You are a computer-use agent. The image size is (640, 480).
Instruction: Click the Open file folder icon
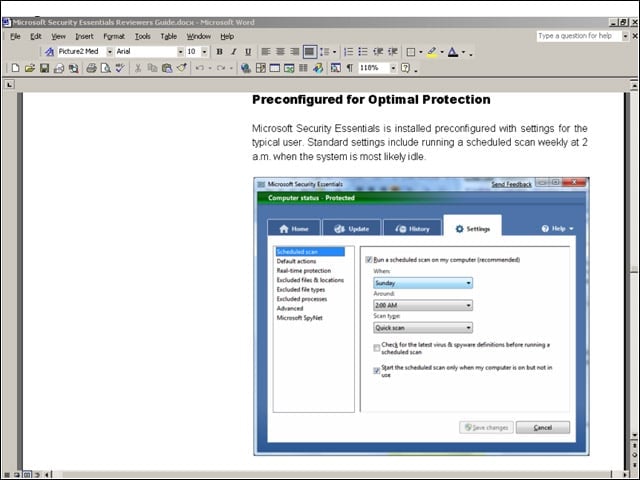point(29,68)
